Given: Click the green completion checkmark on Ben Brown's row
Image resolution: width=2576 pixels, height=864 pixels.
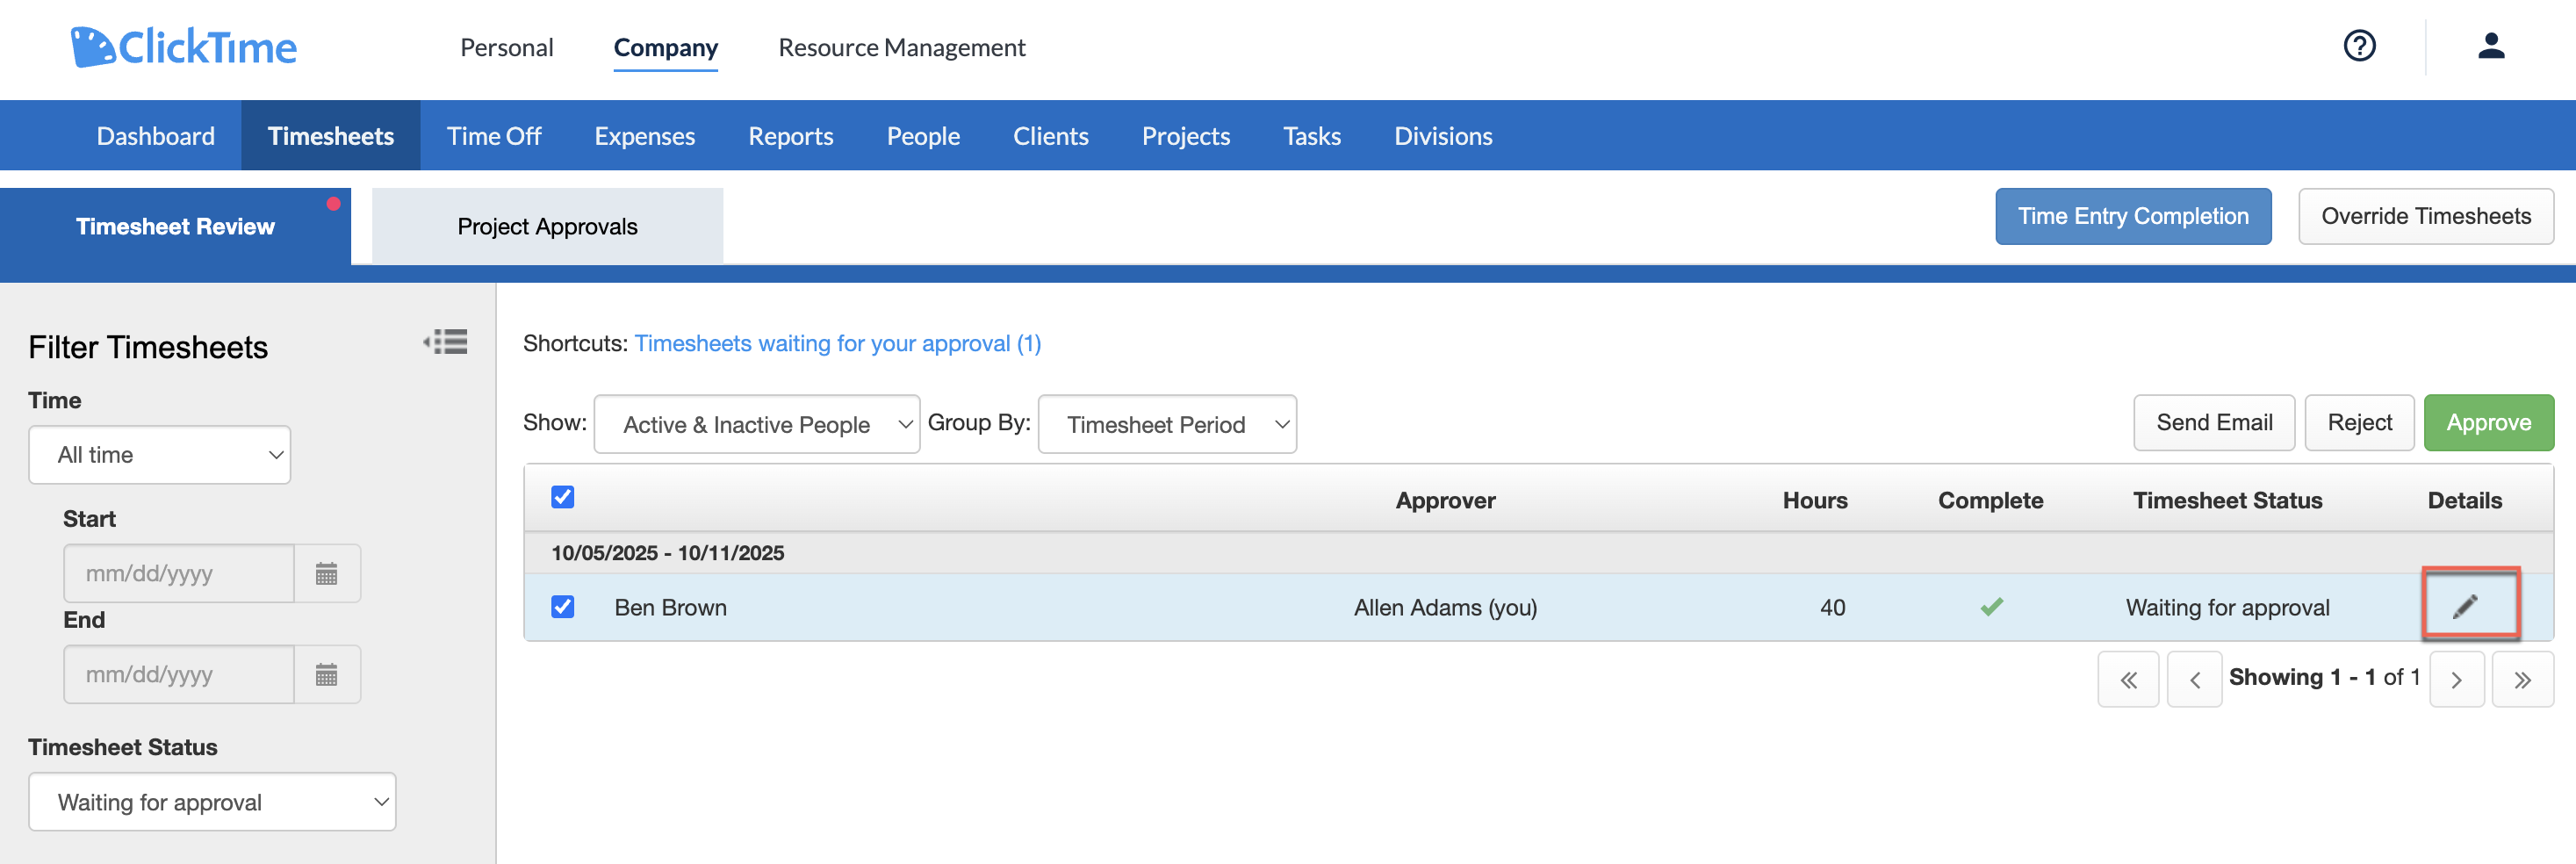Looking at the screenshot, I should 1991,606.
